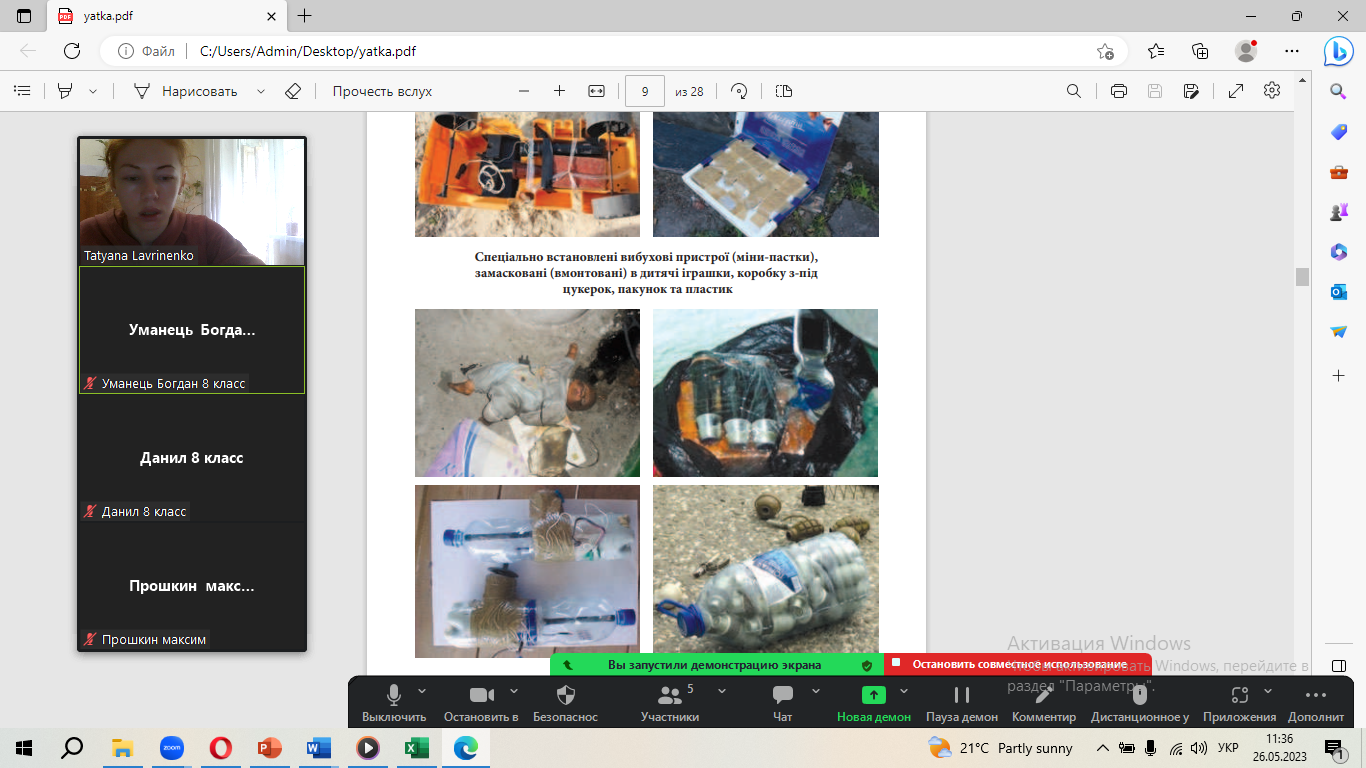Open the Edge settings and more menu

coord(1291,51)
